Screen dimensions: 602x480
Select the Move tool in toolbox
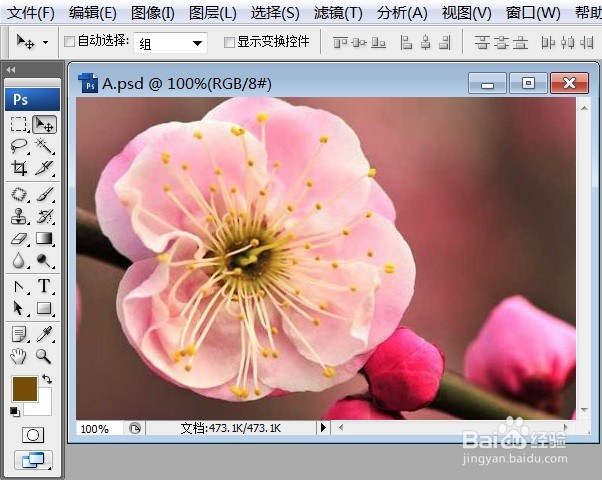point(44,124)
